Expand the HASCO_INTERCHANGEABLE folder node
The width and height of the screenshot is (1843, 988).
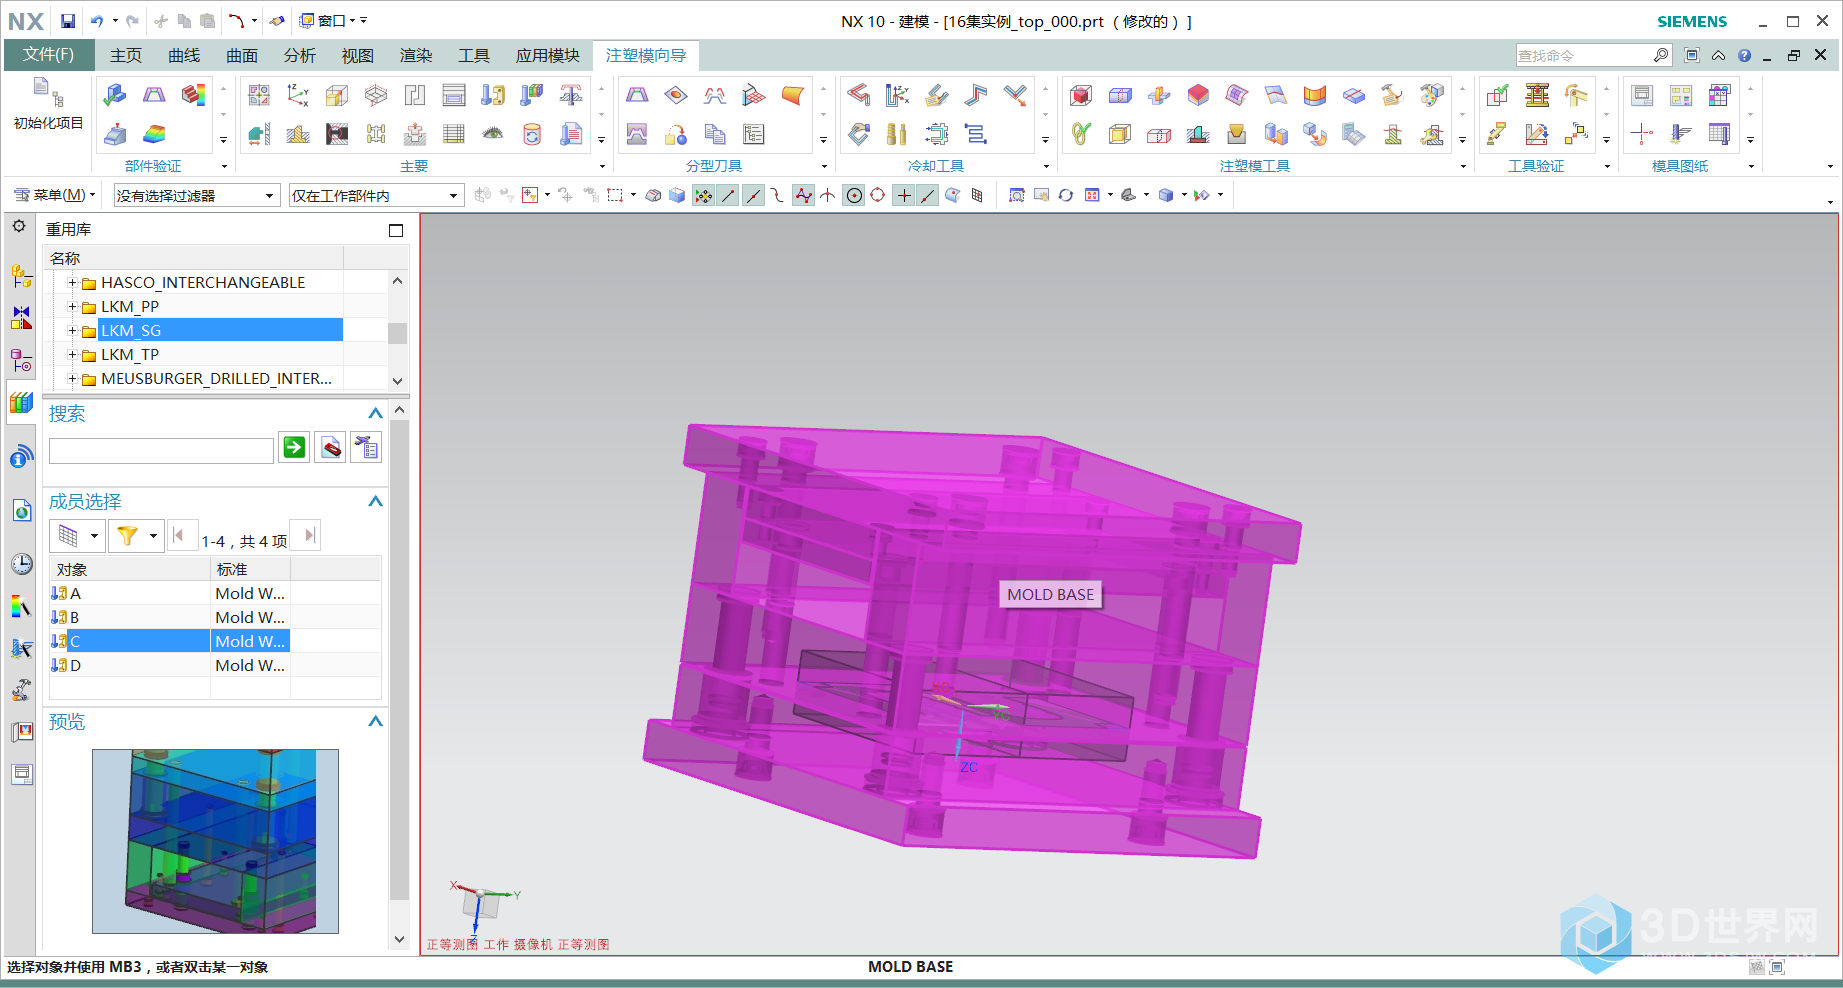click(72, 283)
